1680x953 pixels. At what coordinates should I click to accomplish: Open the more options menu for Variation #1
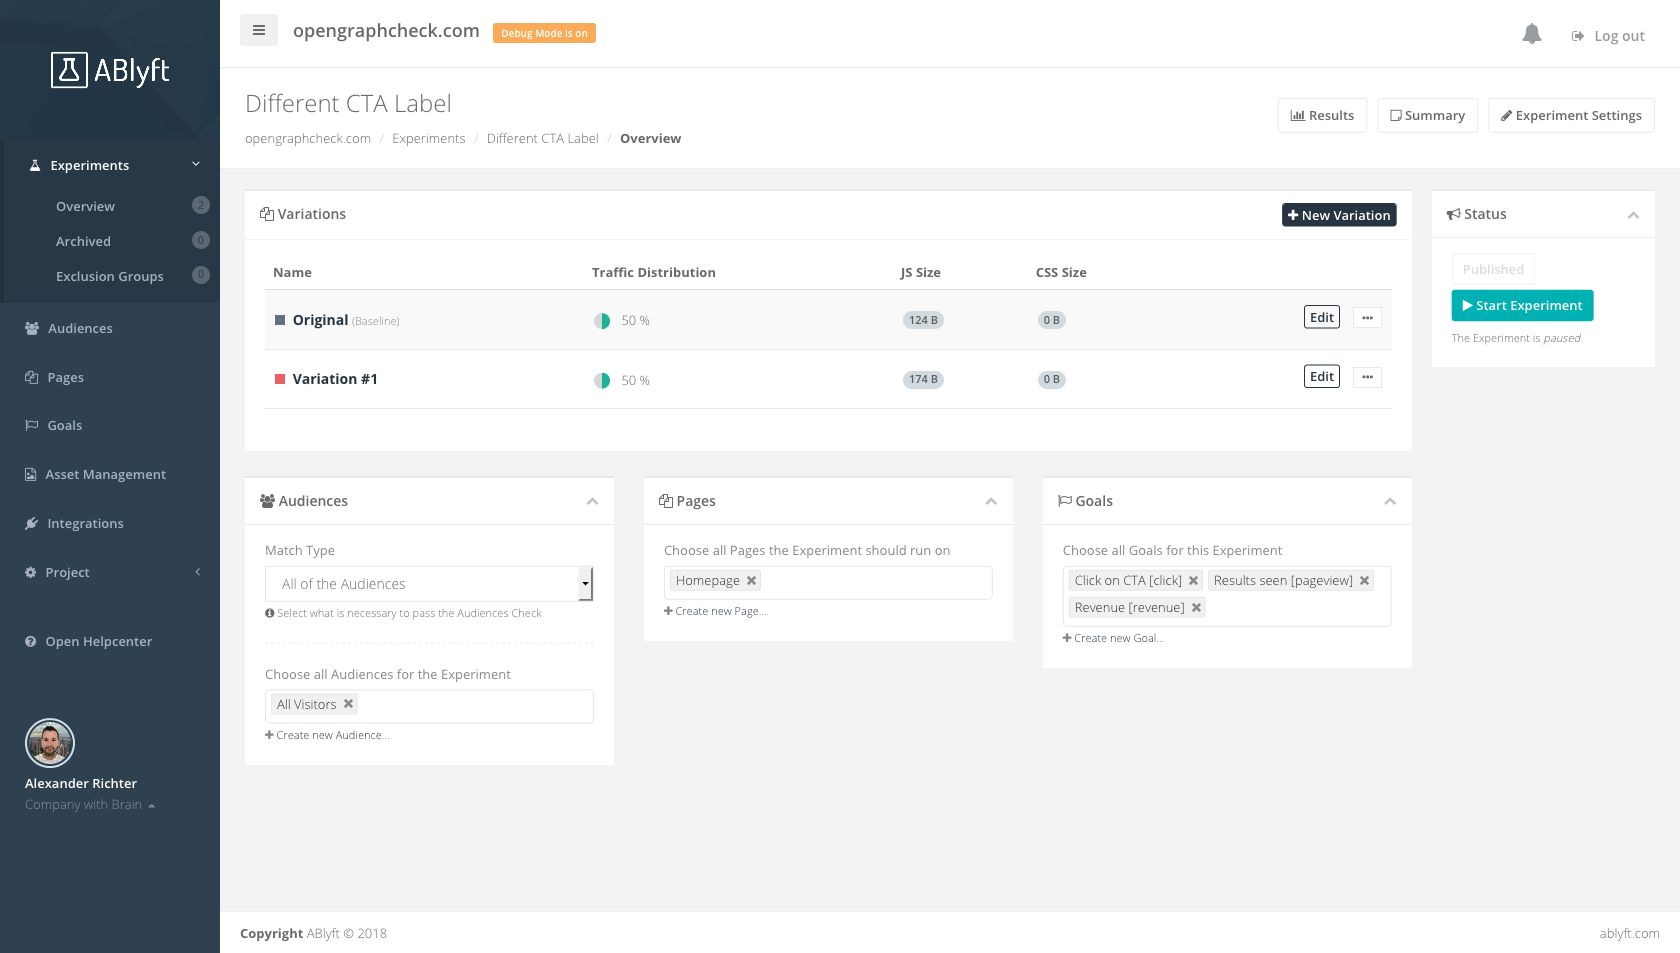pyautogui.click(x=1366, y=376)
